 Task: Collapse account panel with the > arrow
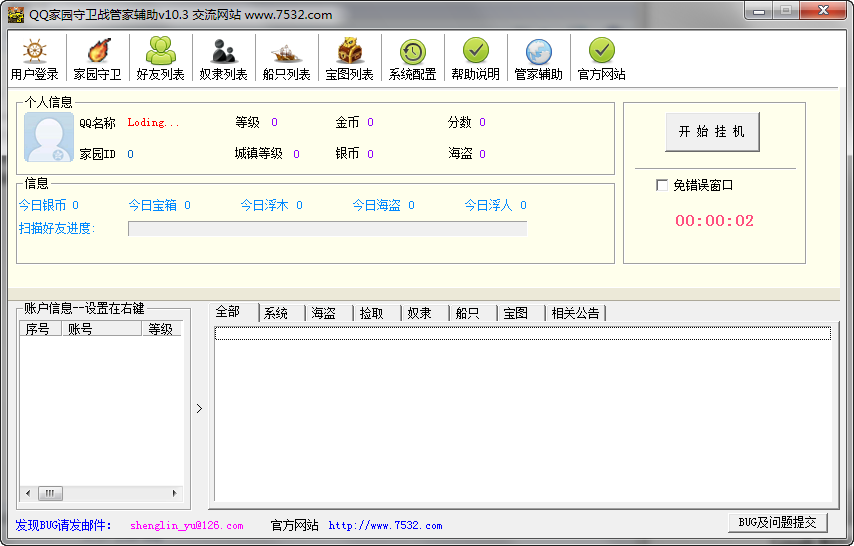199,409
